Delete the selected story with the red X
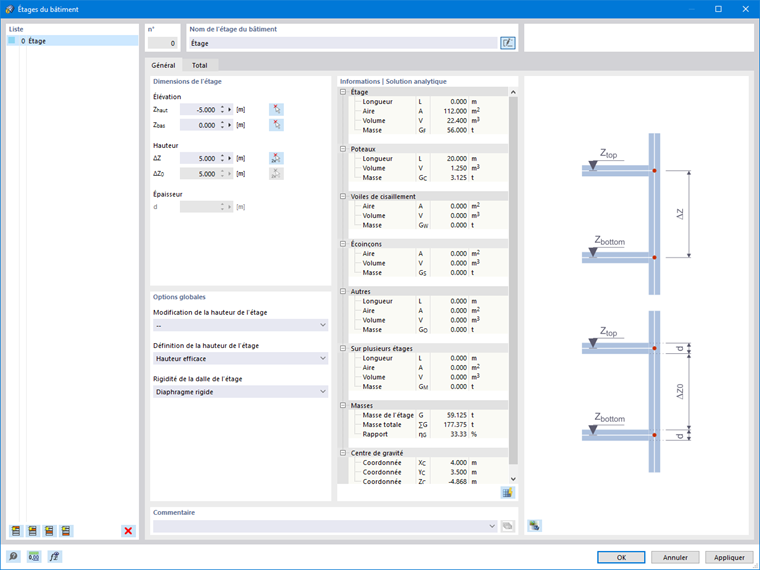760x570 pixels. tap(128, 531)
